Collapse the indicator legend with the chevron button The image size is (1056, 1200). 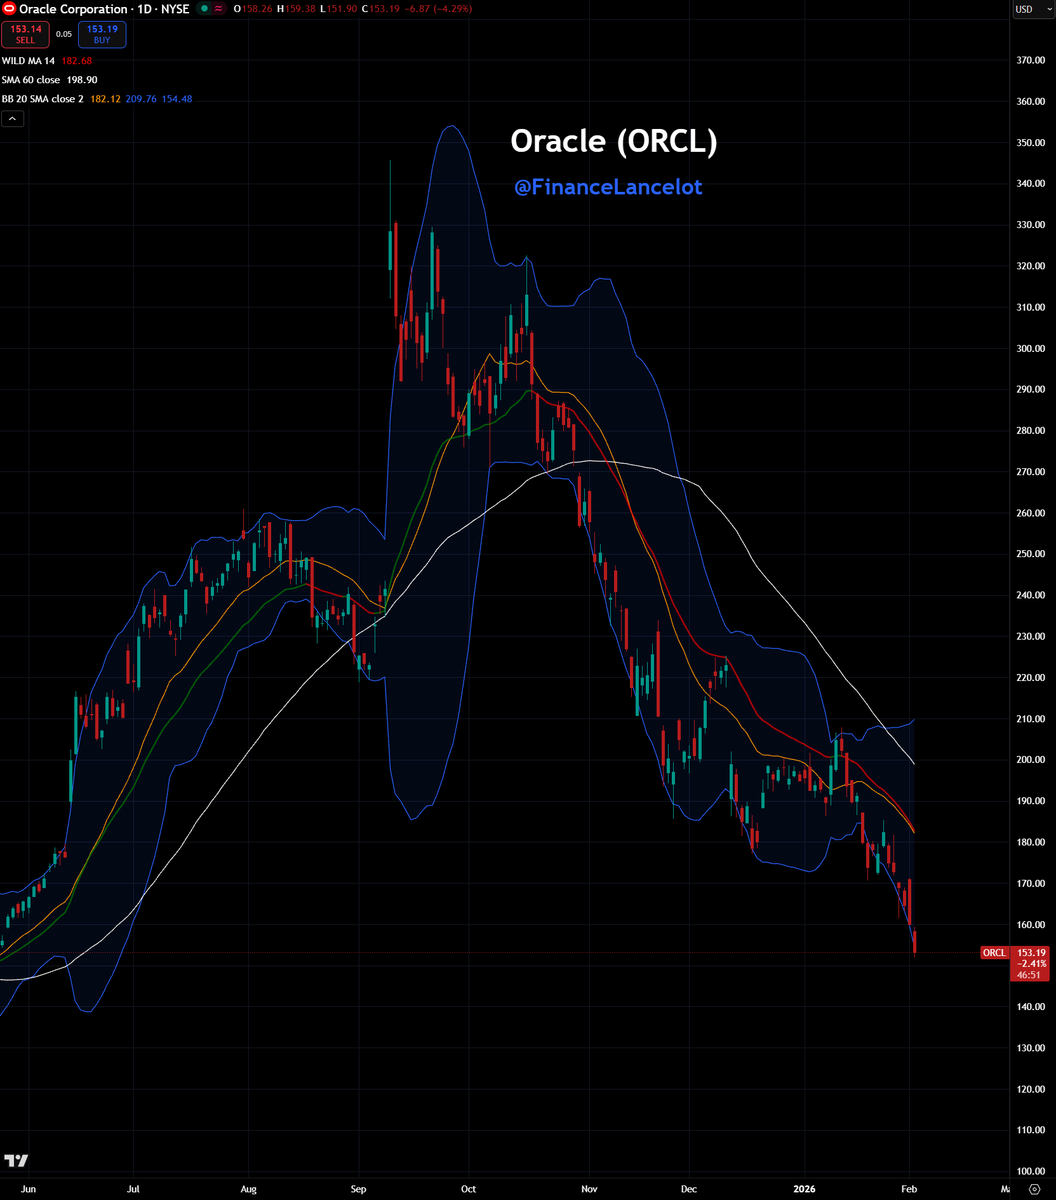pyautogui.click(x=11, y=118)
